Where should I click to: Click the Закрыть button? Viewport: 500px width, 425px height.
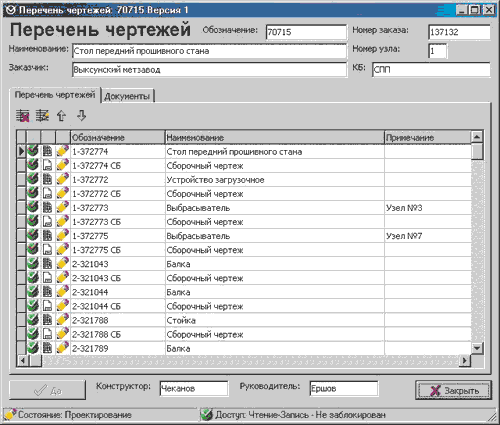coord(453,390)
